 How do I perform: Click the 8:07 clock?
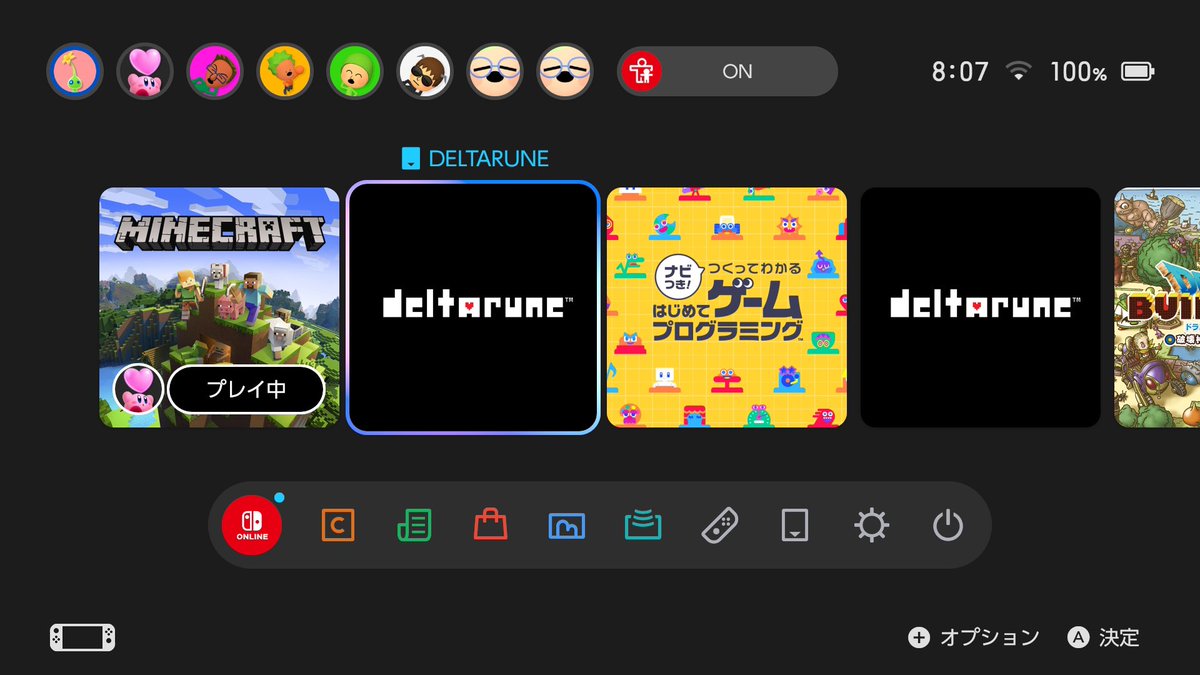(960, 71)
